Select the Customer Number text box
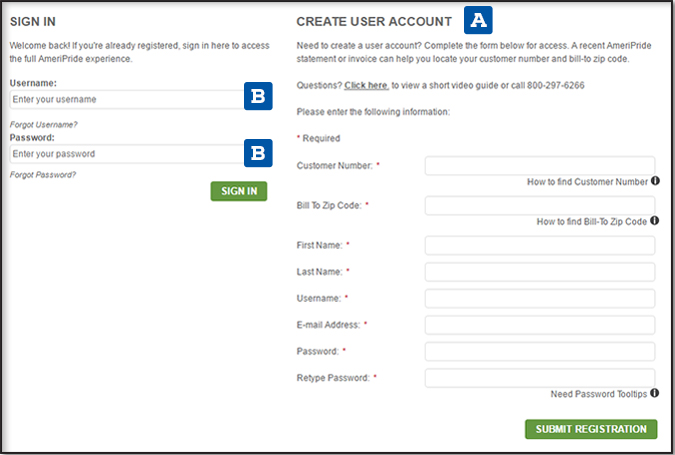 (539, 165)
